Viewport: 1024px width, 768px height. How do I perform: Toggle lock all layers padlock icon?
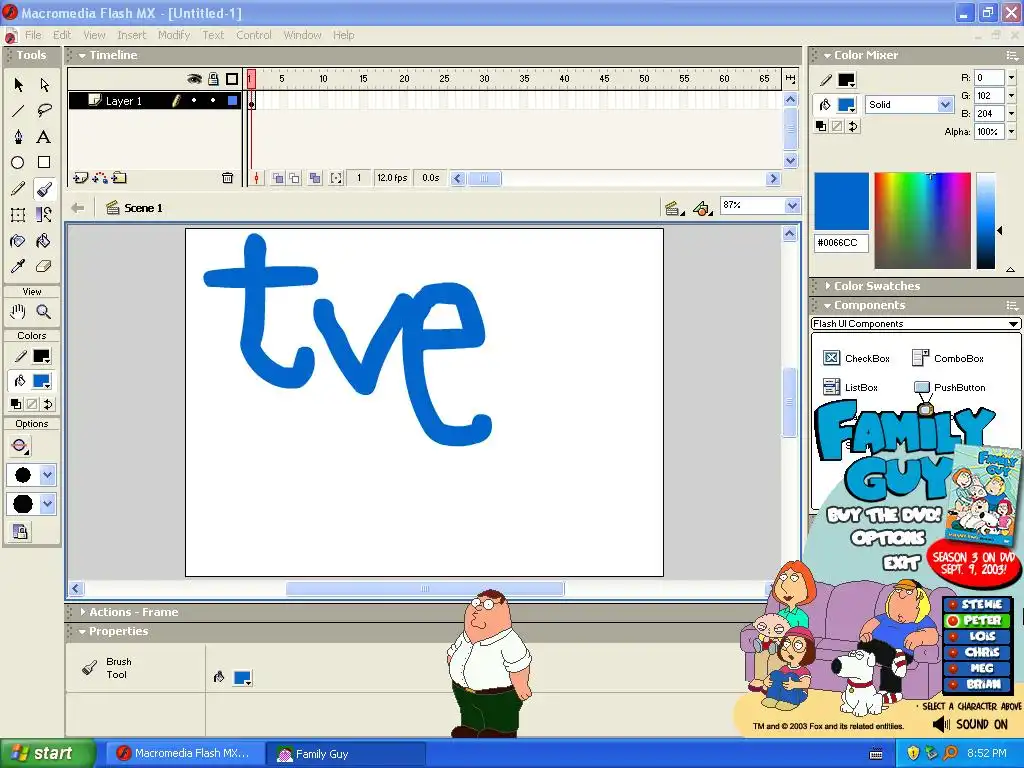pyautogui.click(x=213, y=79)
